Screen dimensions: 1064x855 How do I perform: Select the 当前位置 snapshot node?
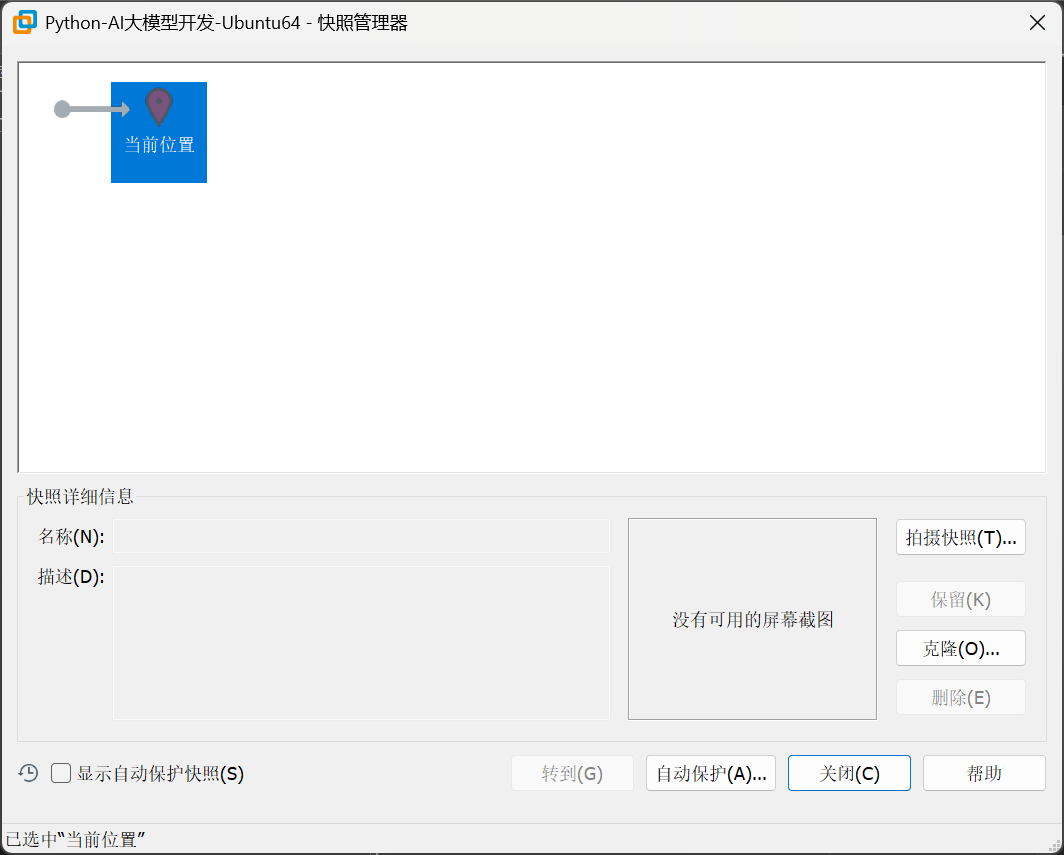pyautogui.click(x=159, y=132)
